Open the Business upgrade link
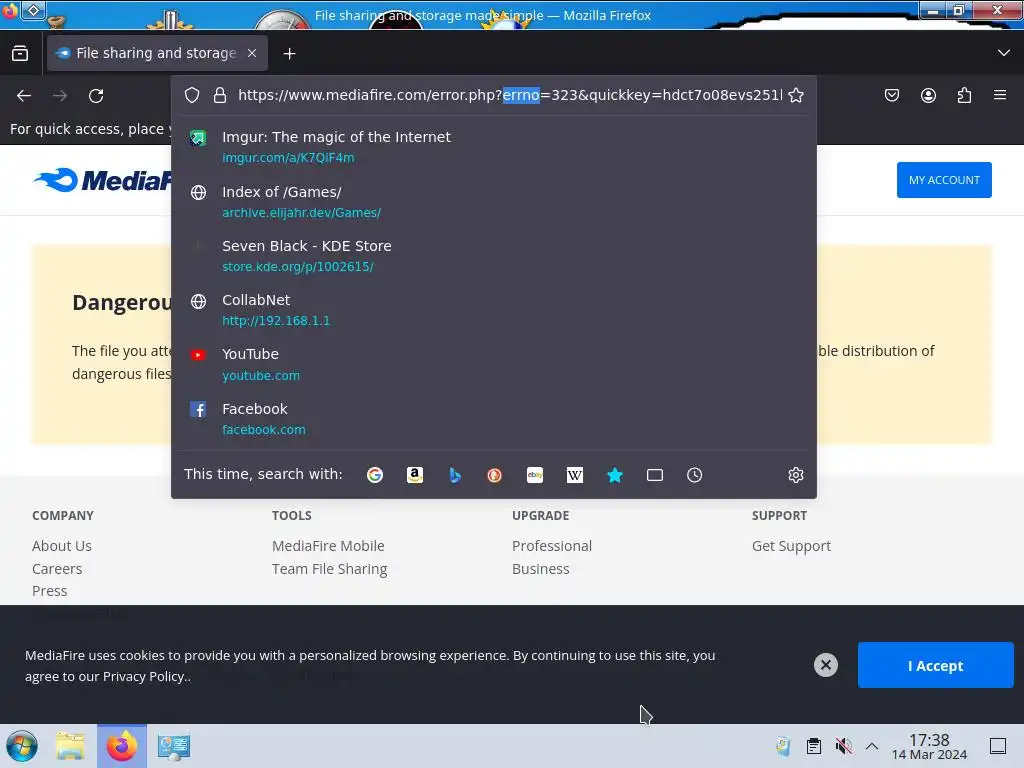Viewport: 1024px width, 768px height. [540, 569]
